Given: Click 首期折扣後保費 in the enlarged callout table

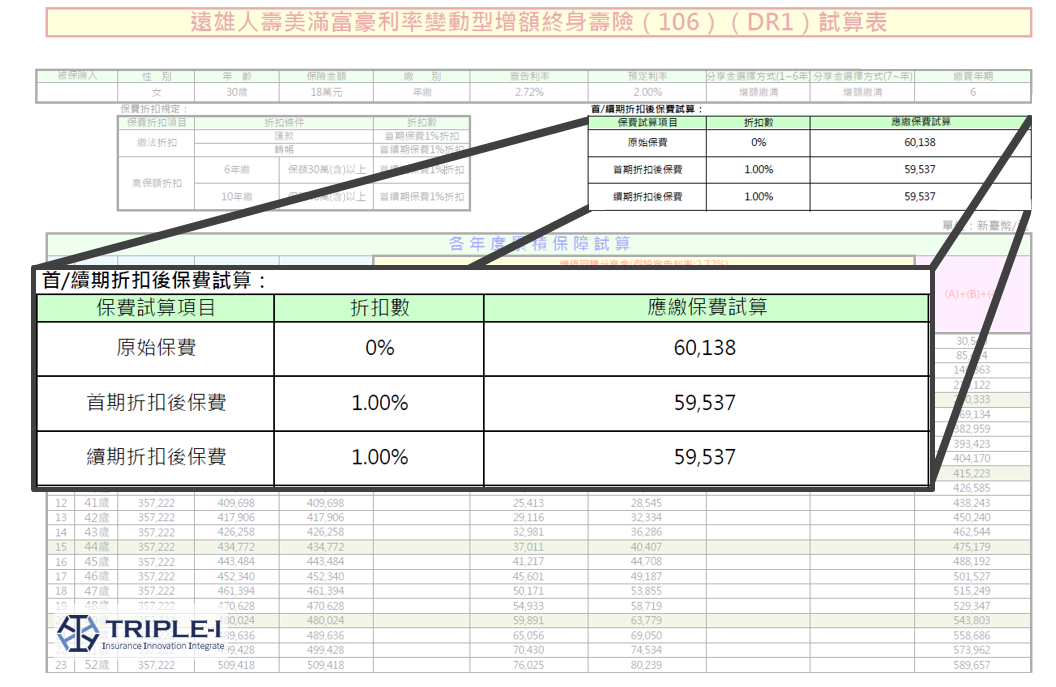Looking at the screenshot, I should [x=156, y=403].
